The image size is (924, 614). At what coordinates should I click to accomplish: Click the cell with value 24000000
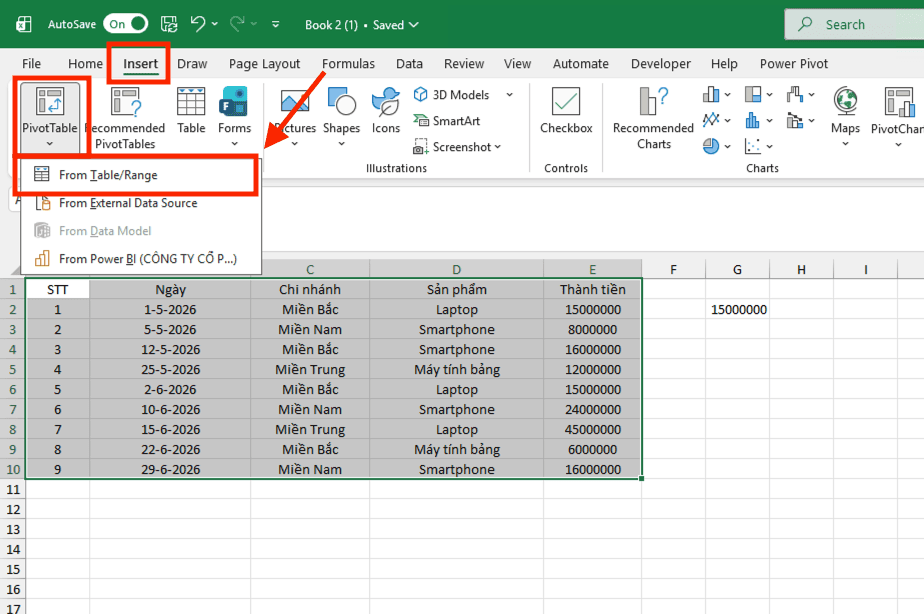tap(592, 410)
